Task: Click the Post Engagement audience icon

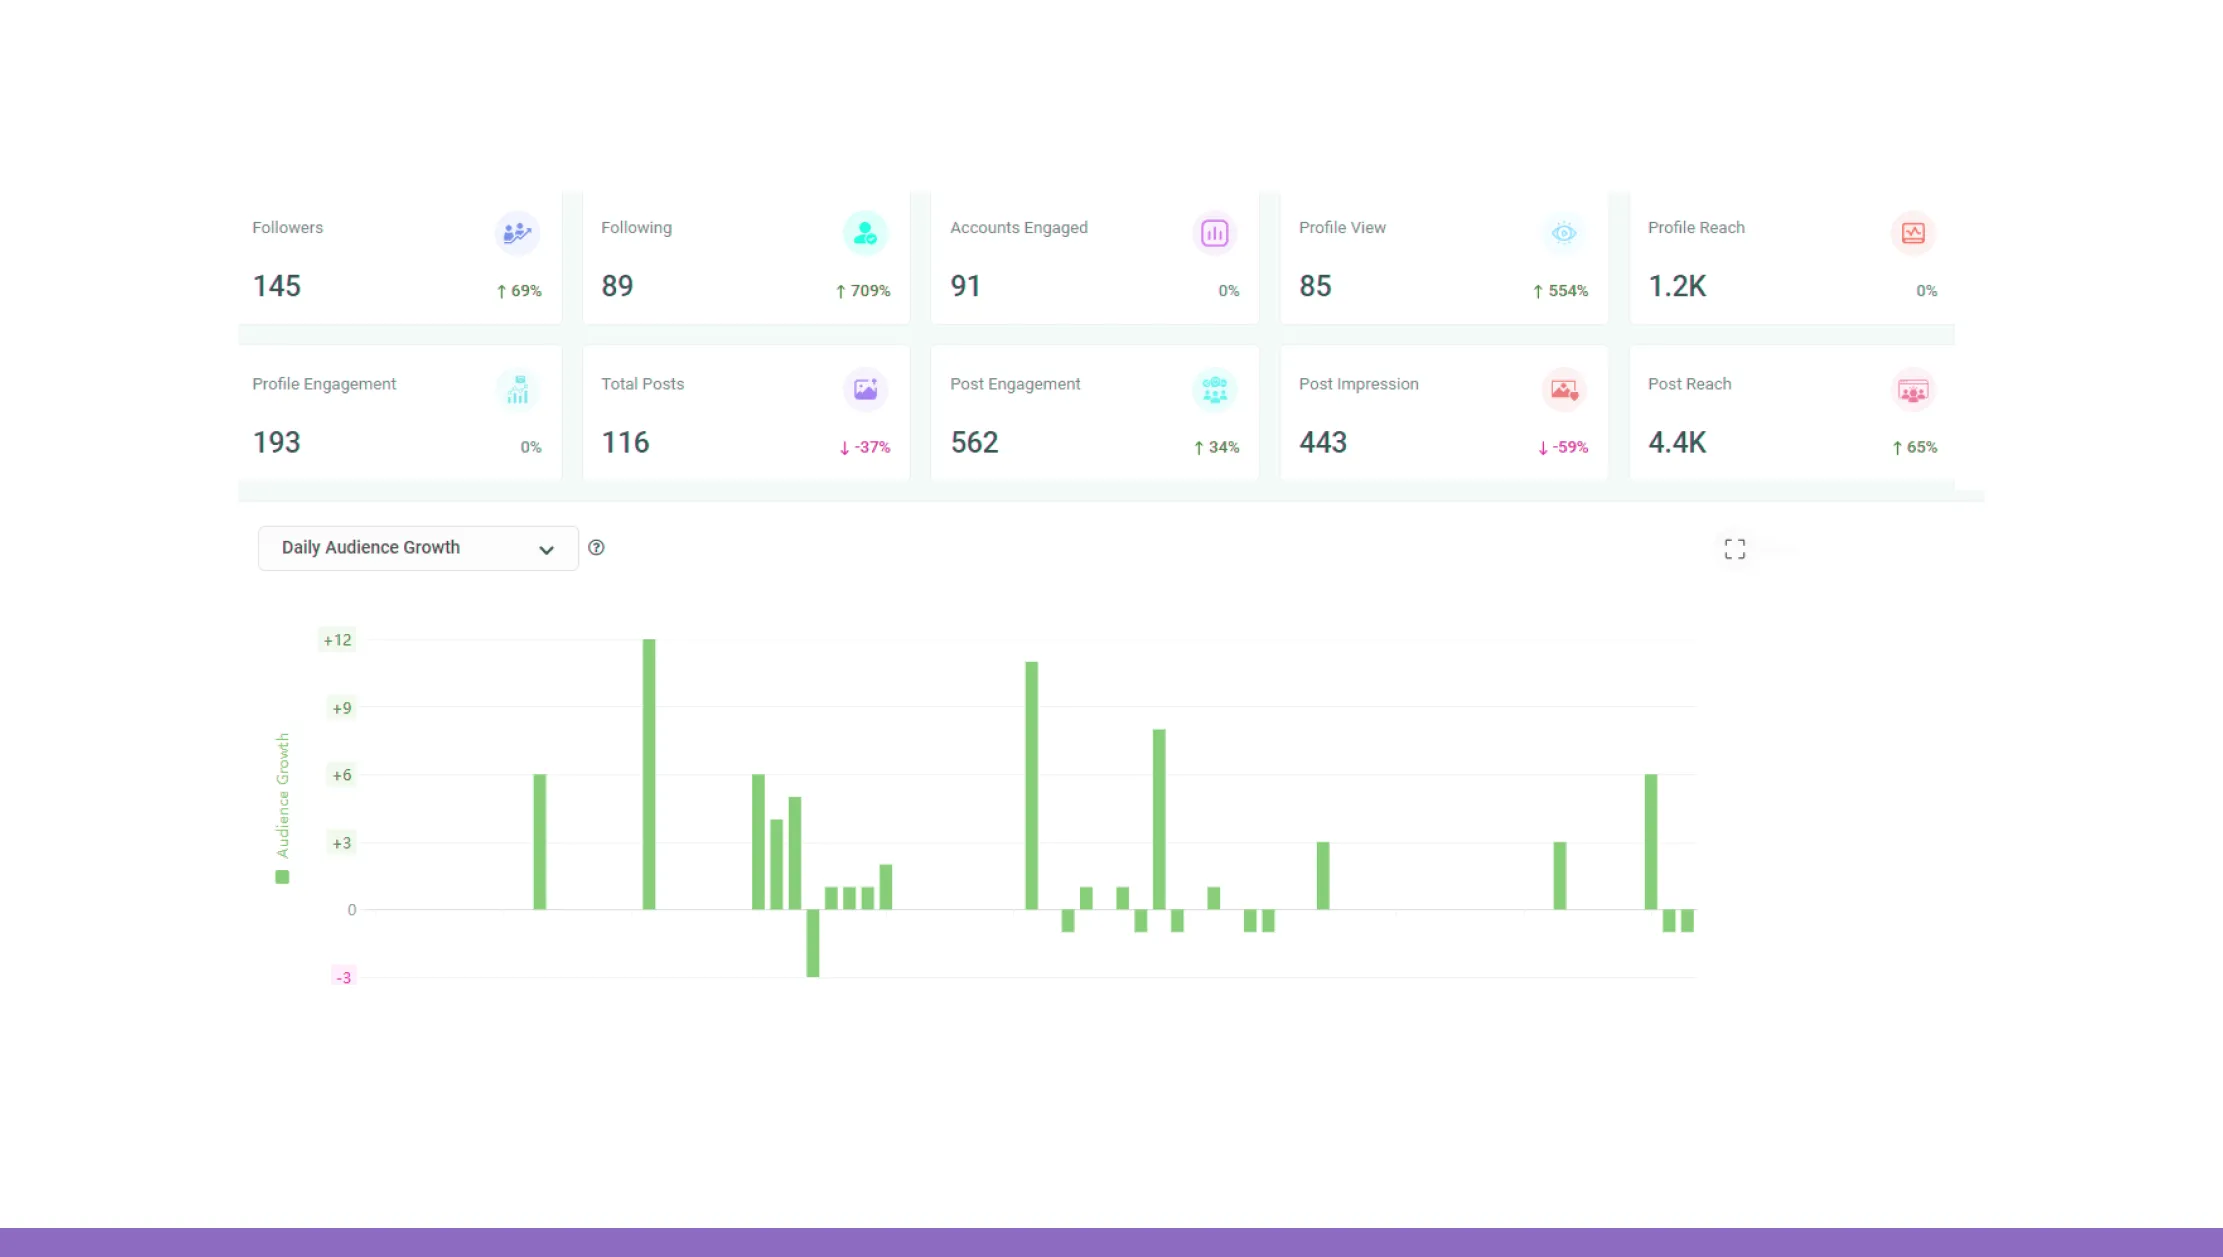Action: [1214, 390]
